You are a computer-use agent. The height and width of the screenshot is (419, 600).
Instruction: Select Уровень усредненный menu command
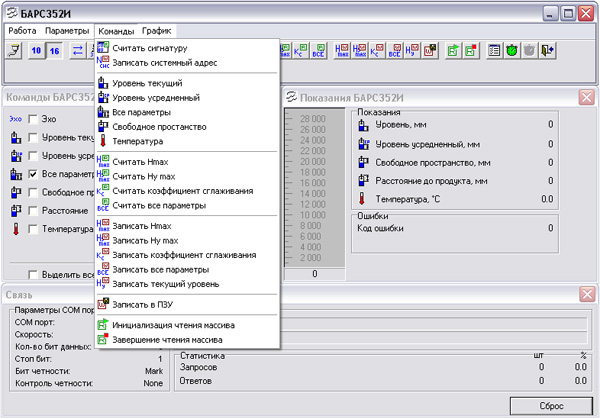[x=188, y=98]
